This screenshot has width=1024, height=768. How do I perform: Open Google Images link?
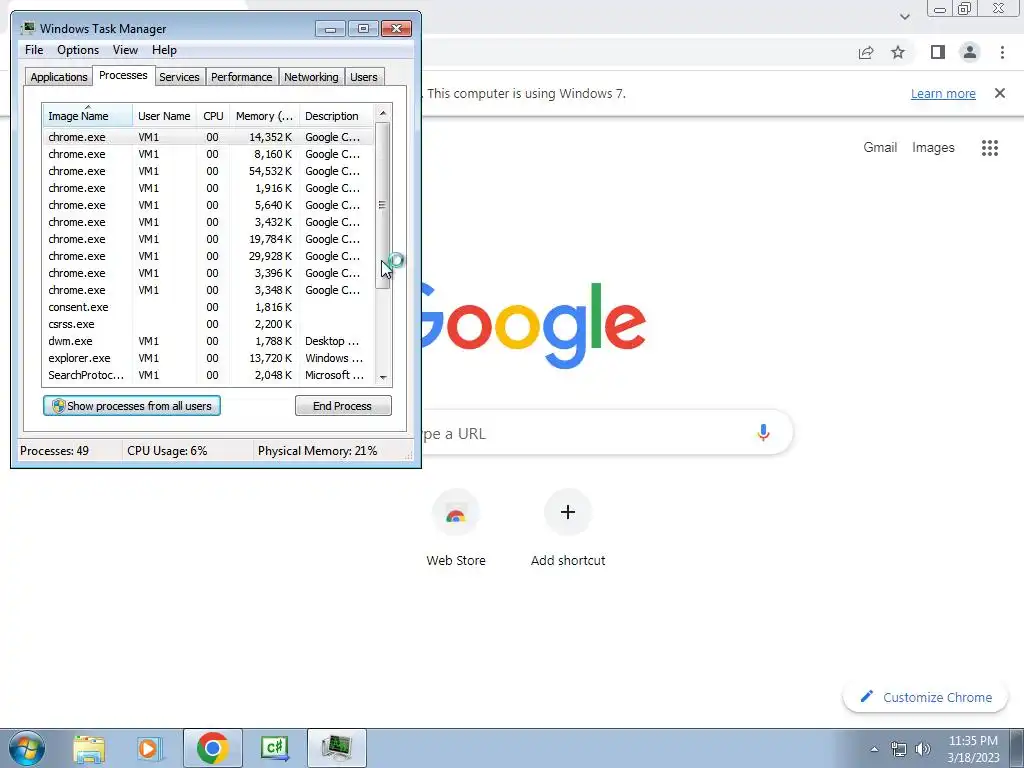point(933,148)
